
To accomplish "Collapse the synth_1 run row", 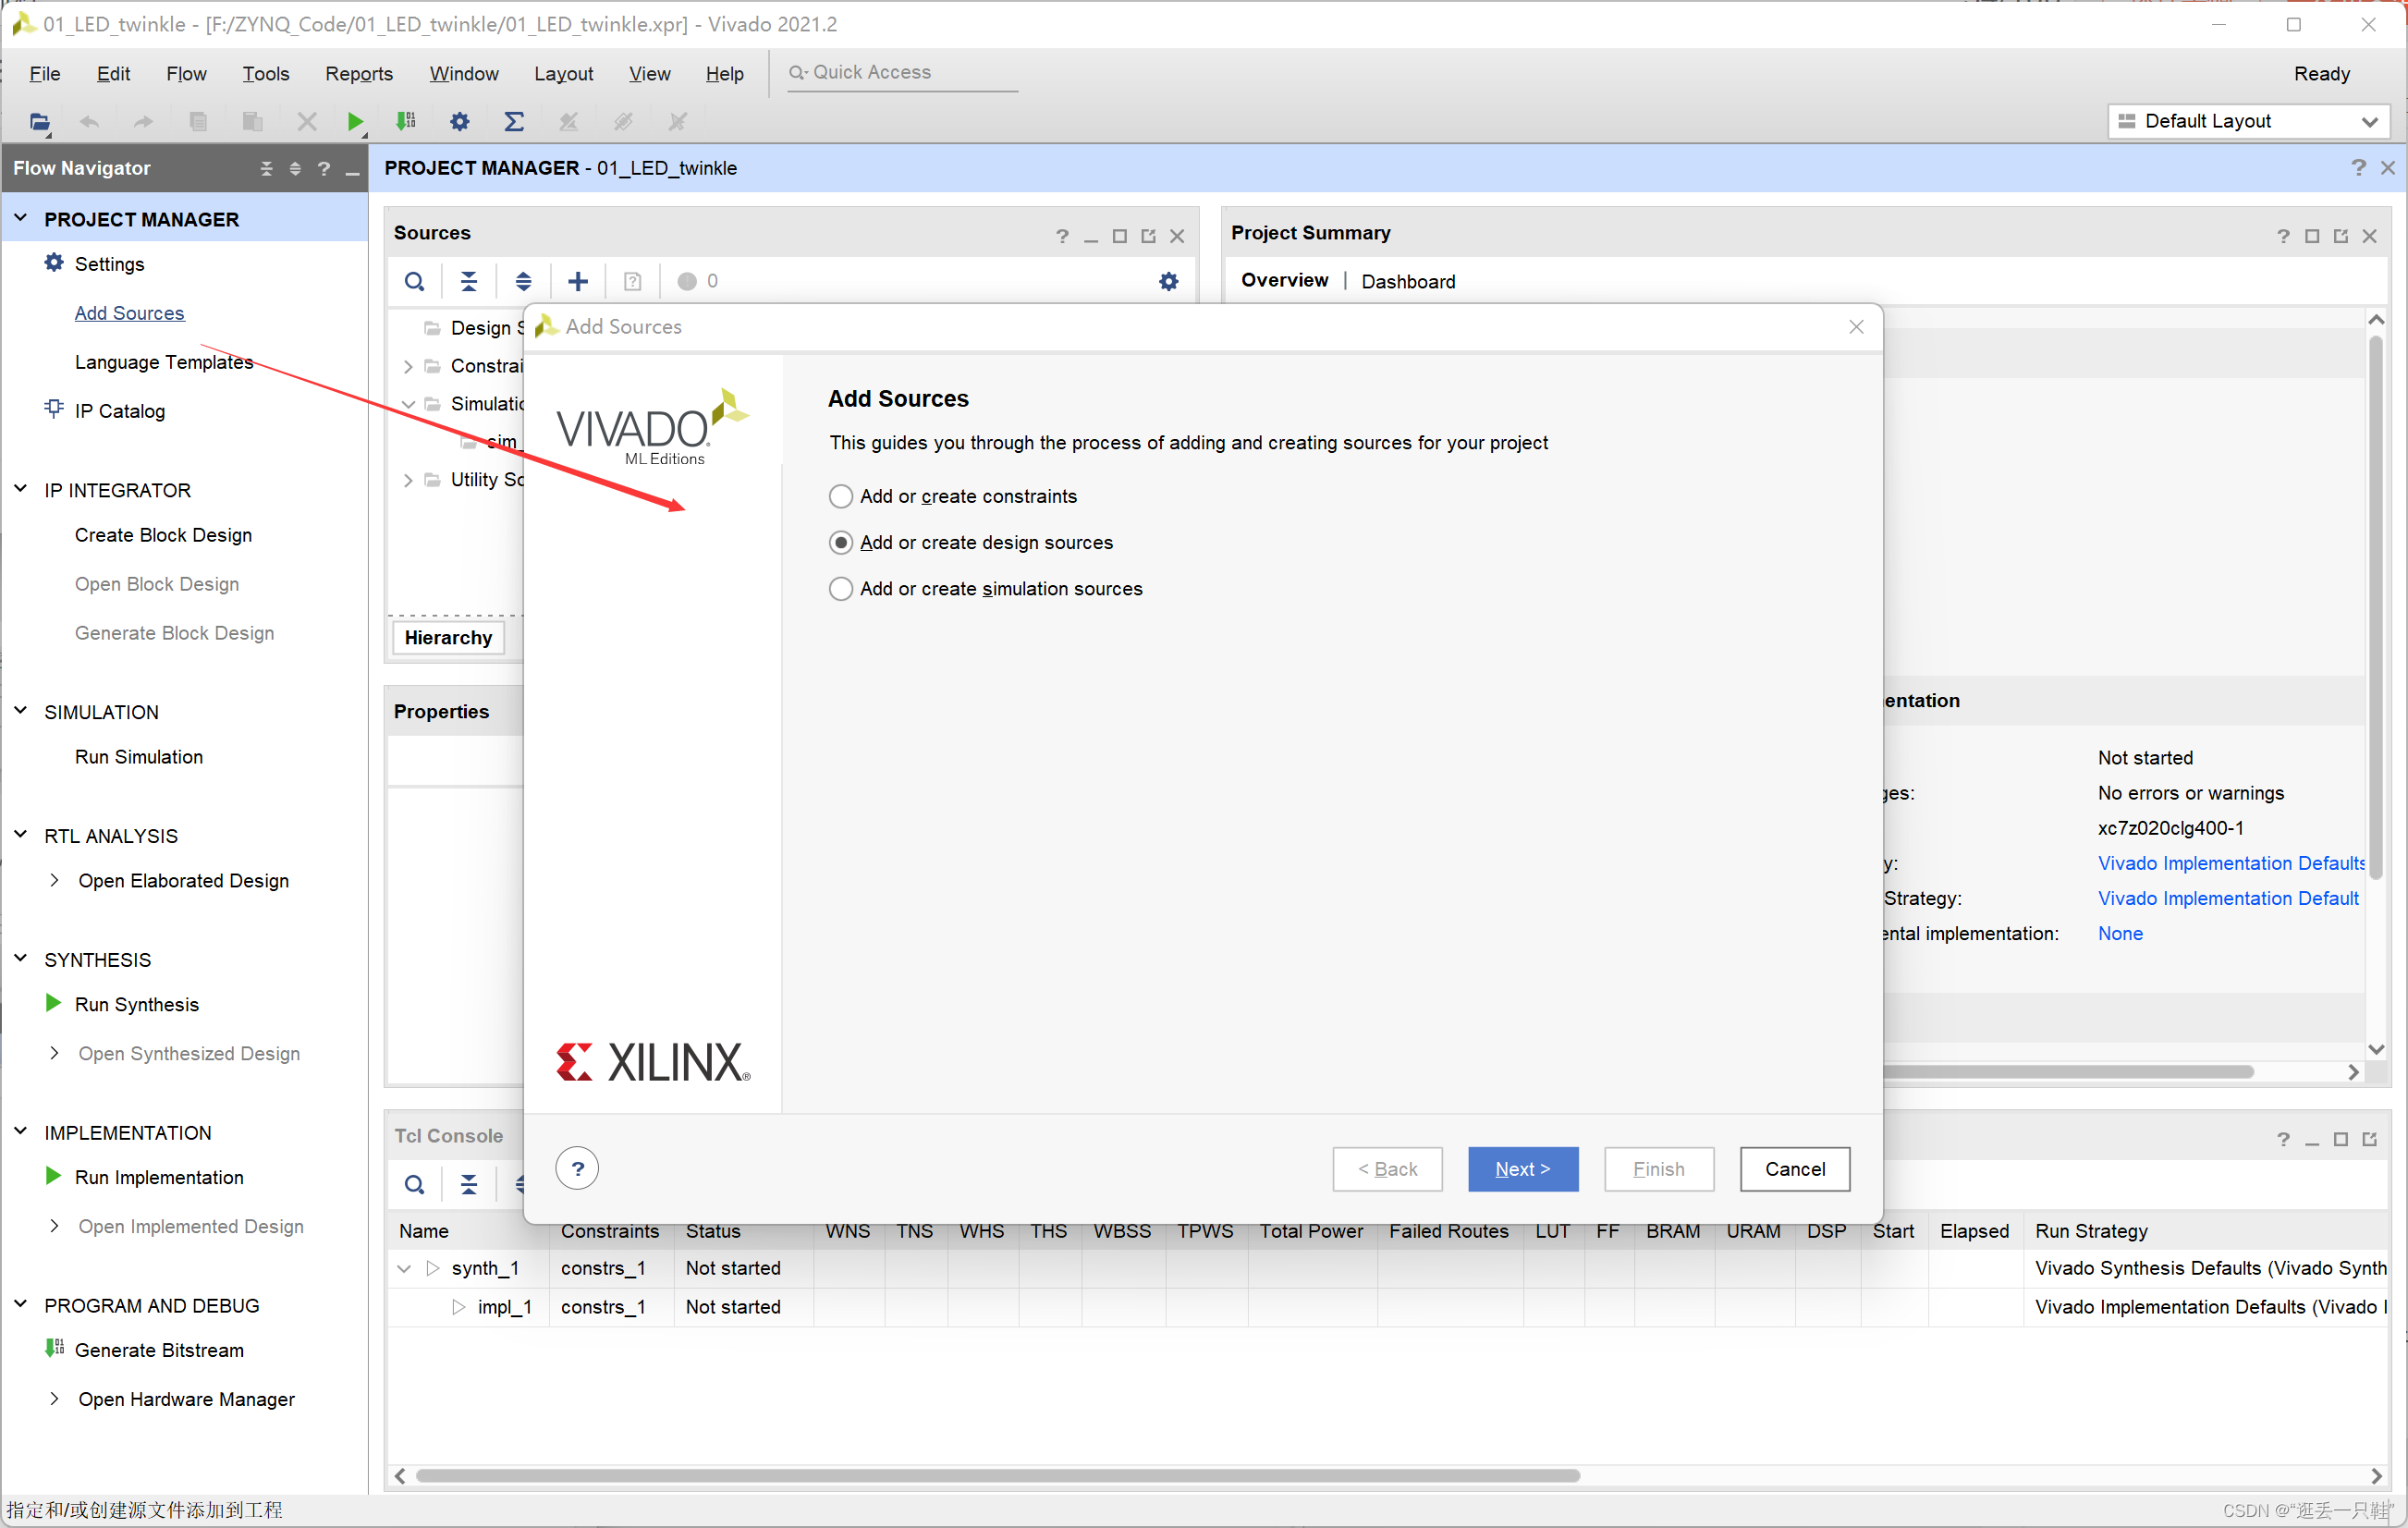I will tap(404, 1269).
